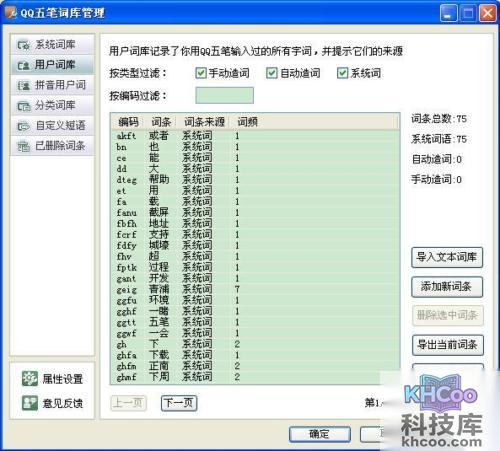Select the fcrf 支持 entry
500x451 pixels.
255,234
